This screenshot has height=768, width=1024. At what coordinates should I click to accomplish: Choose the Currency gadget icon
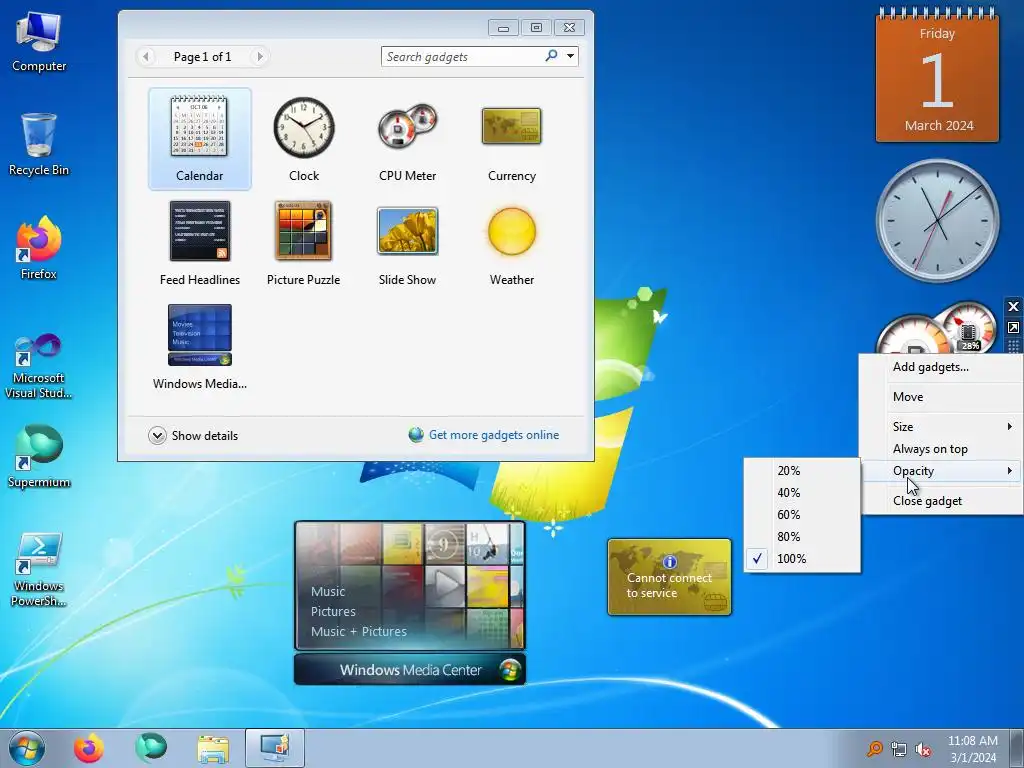511,138
